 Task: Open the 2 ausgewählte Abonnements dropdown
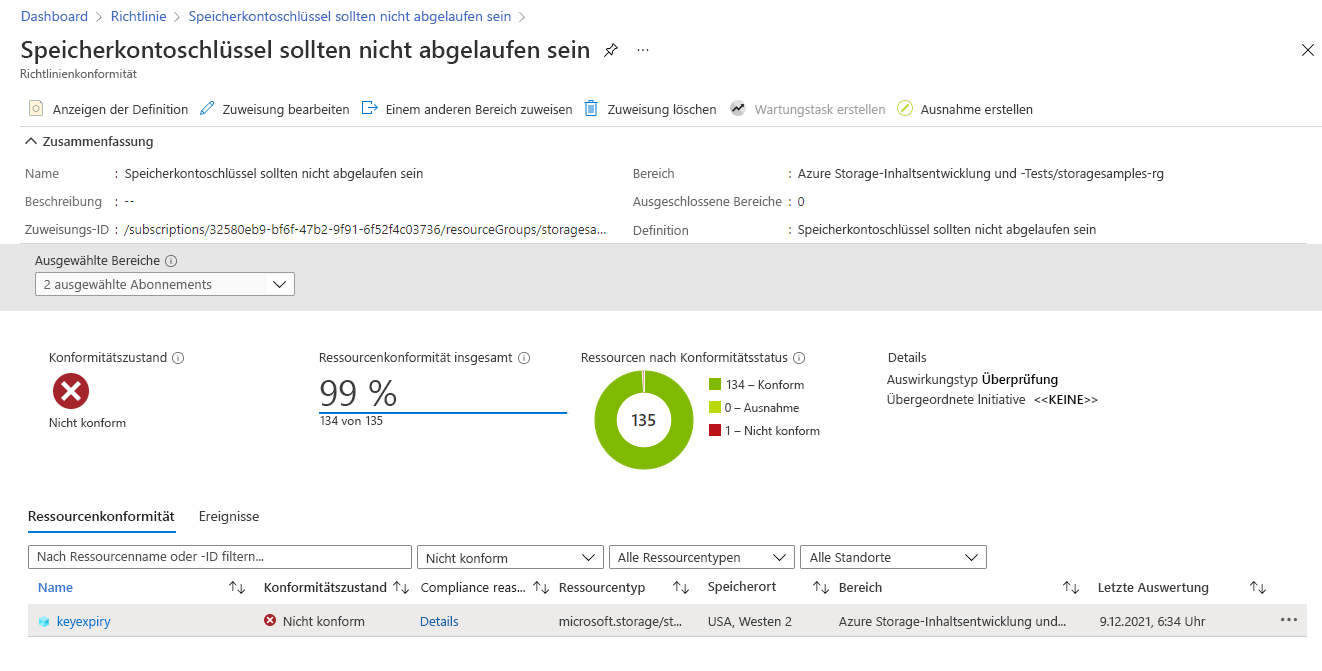165,285
